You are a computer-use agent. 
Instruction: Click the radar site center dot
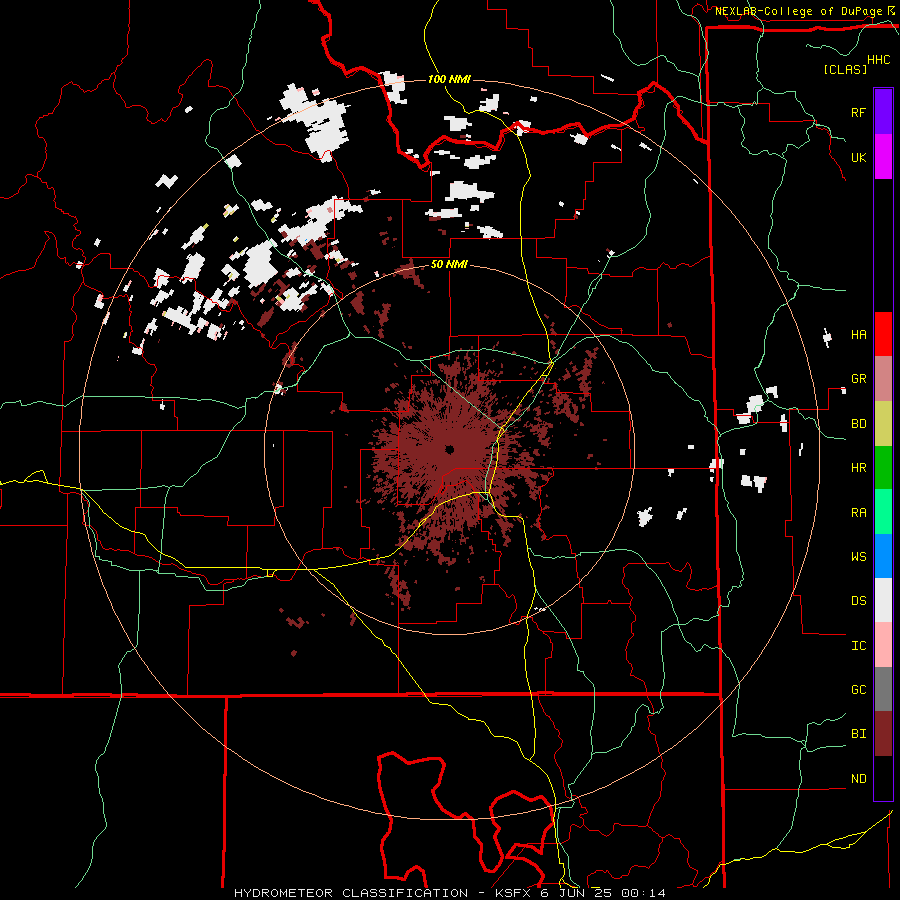(x=449, y=449)
